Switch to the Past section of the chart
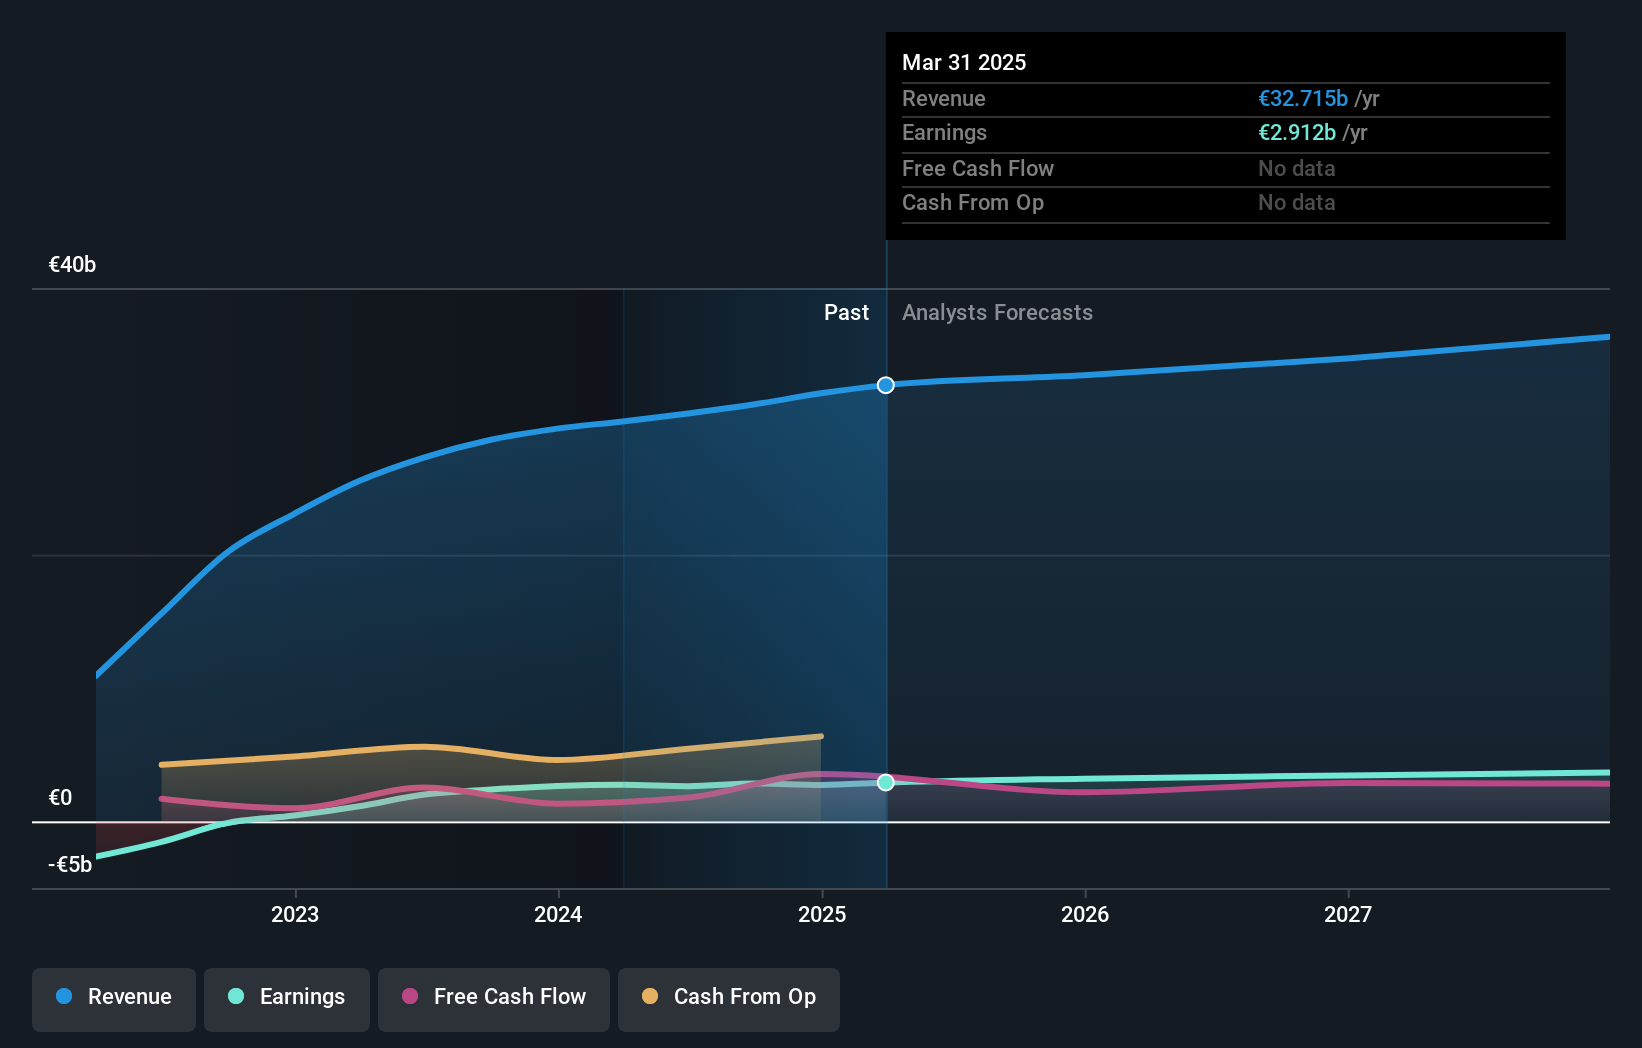The height and width of the screenshot is (1048, 1642). click(847, 312)
